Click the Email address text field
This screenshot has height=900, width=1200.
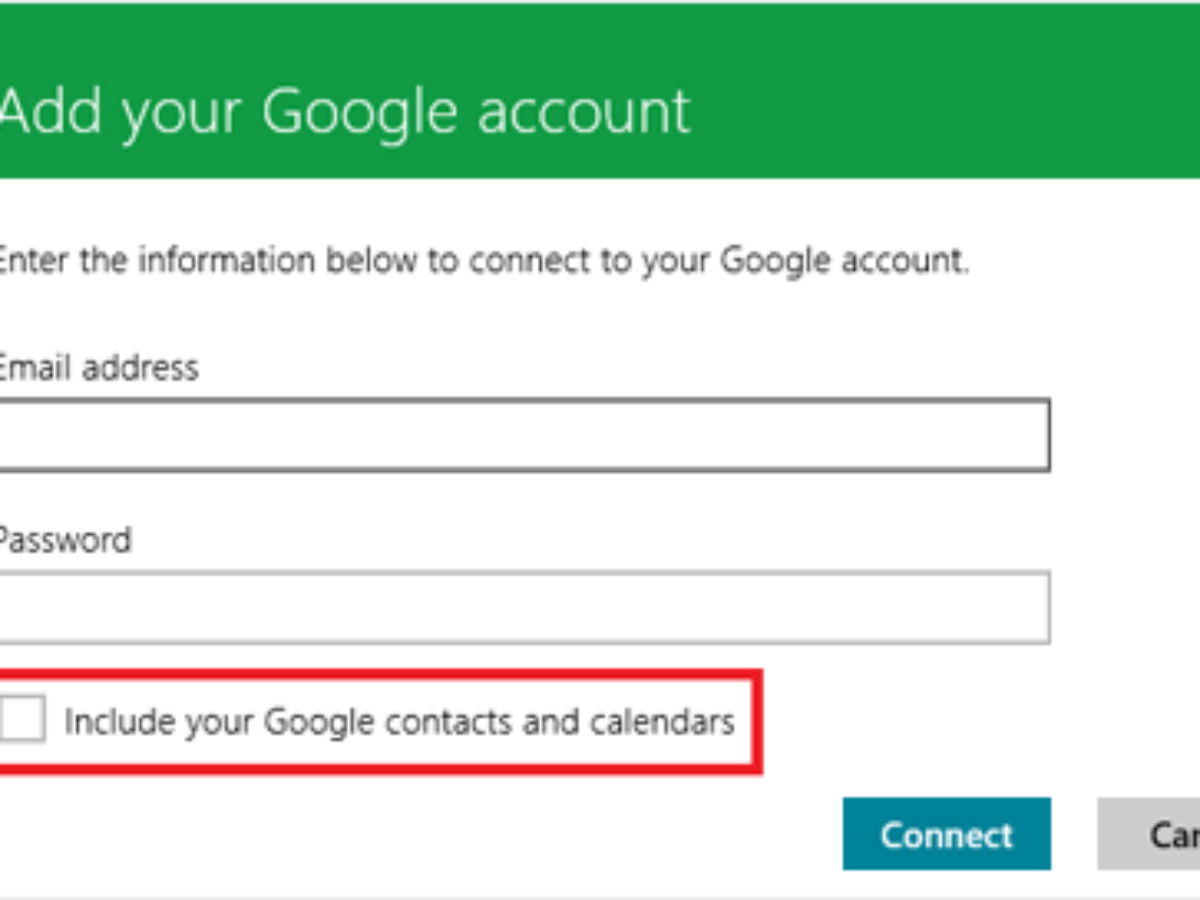[x=522, y=435]
